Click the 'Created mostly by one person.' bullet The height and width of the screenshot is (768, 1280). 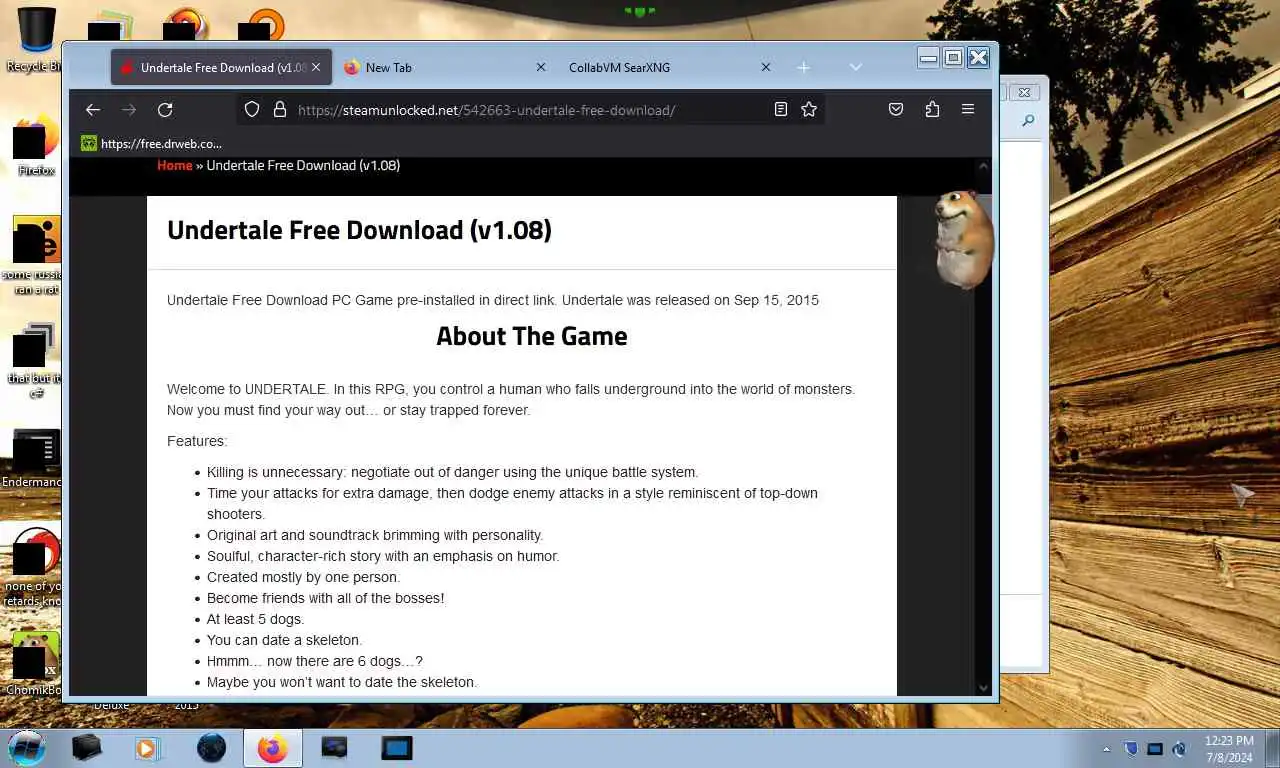tap(303, 577)
